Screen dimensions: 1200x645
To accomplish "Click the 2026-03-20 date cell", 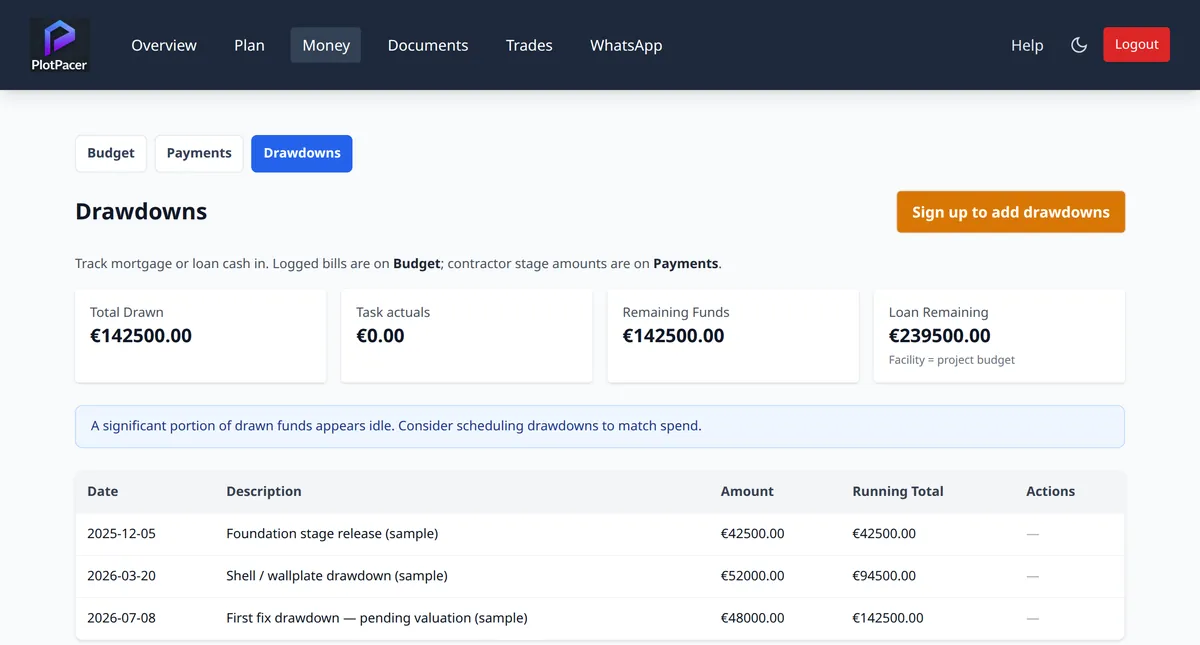I will tap(122, 576).
